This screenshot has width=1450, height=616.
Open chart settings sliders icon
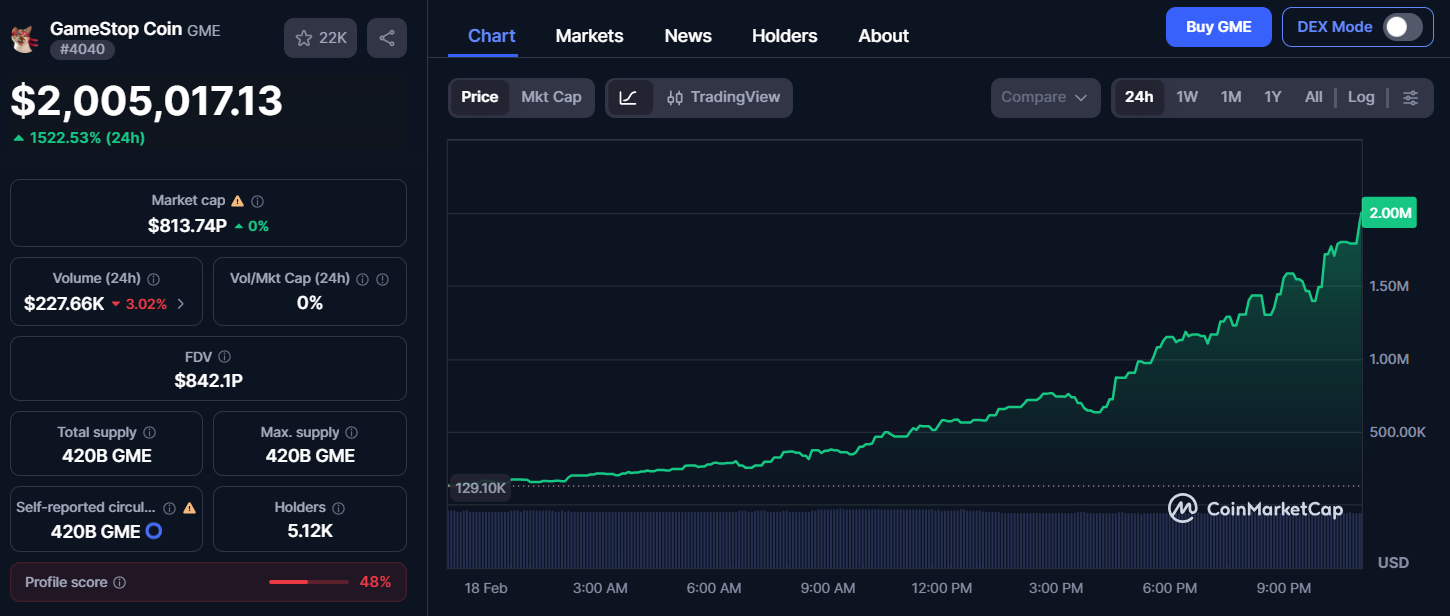click(1410, 97)
